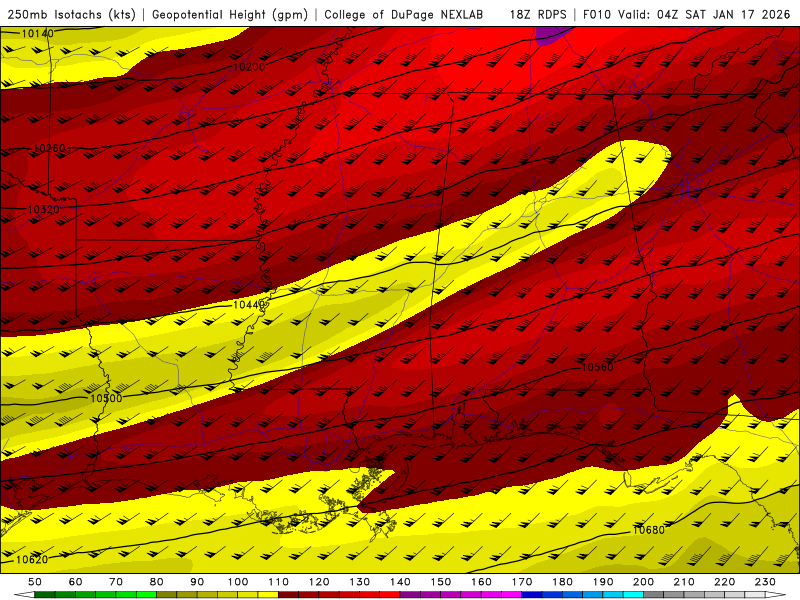800x600 pixels.
Task: Click the 10440 height contour label
Action: [249, 305]
